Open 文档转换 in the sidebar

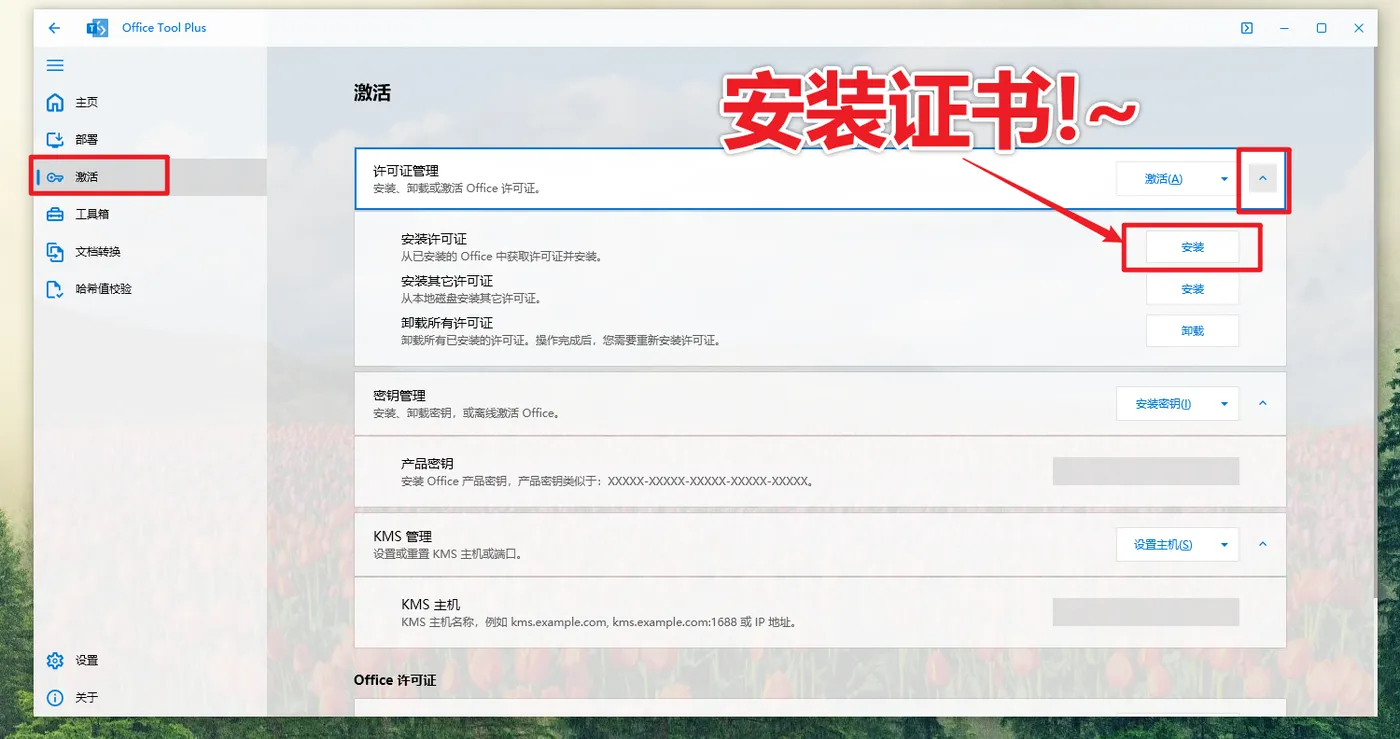click(150, 251)
